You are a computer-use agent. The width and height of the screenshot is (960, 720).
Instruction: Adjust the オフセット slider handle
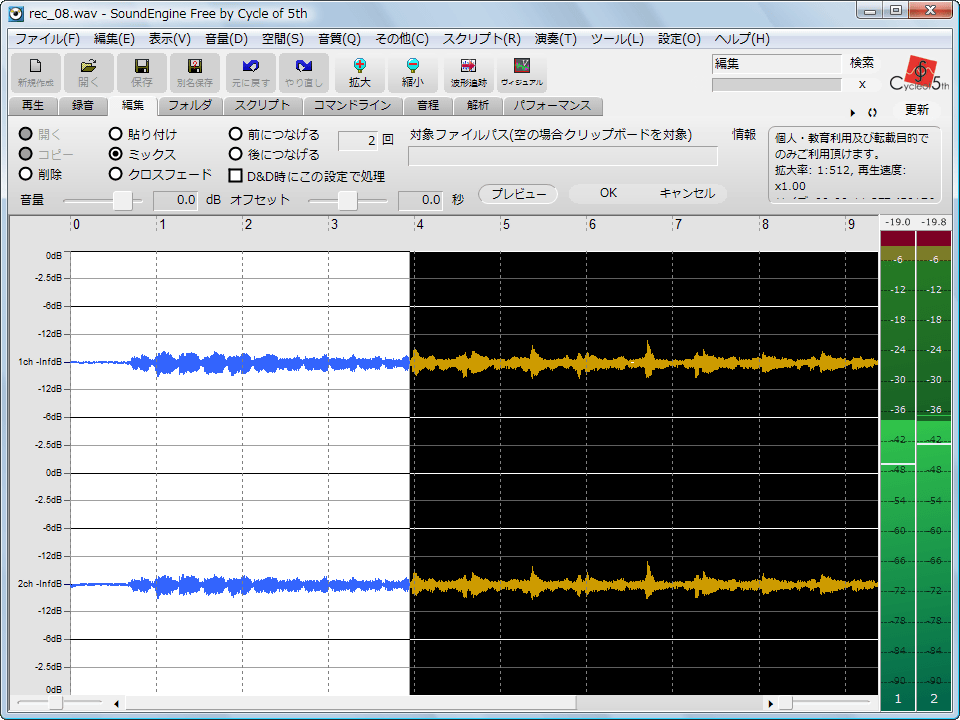348,200
